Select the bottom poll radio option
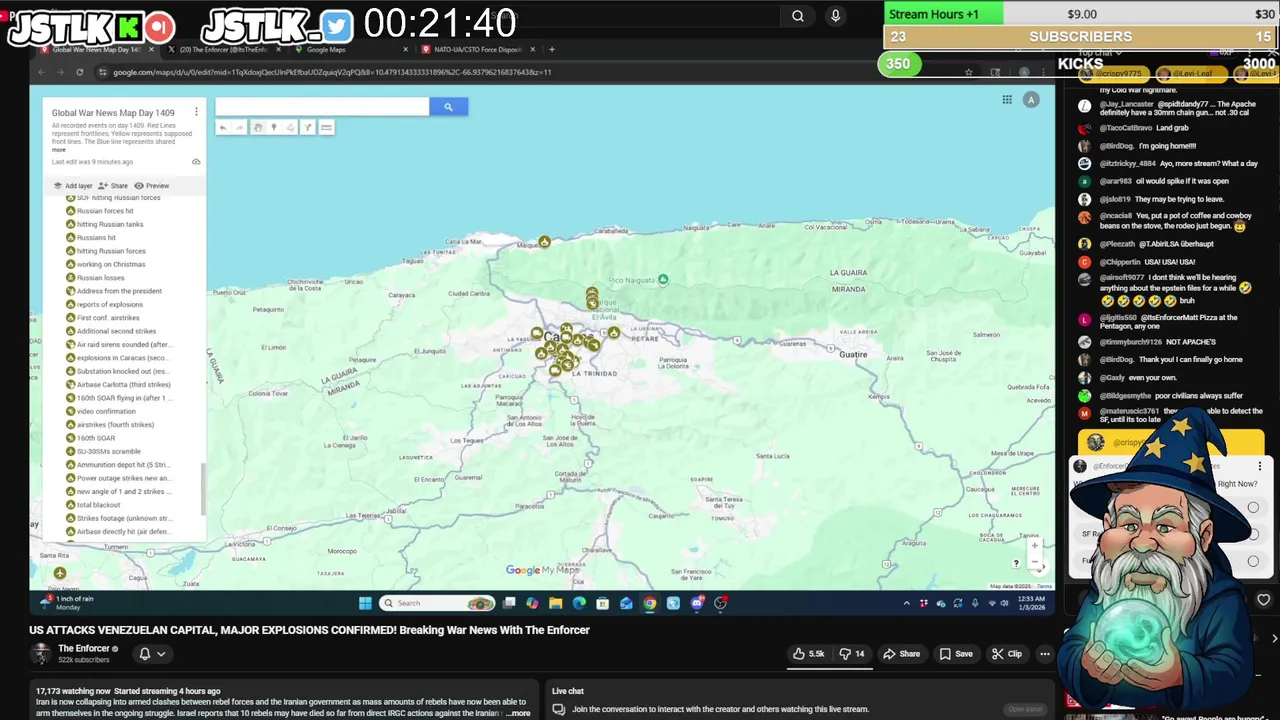 1253,561
